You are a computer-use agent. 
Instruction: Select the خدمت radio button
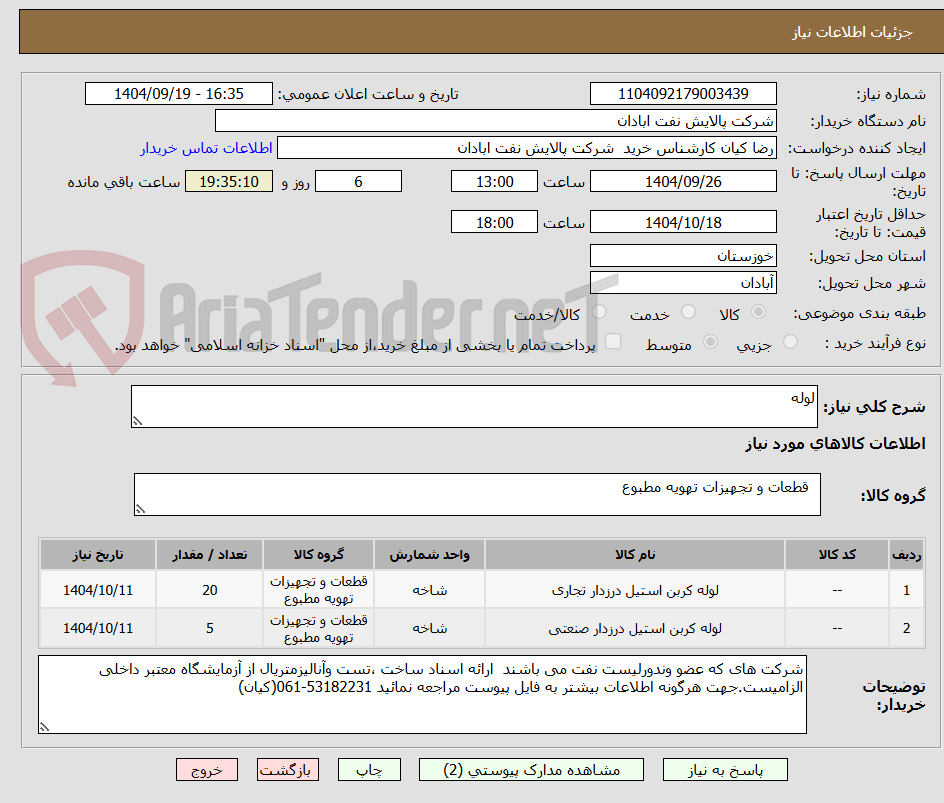[688, 312]
